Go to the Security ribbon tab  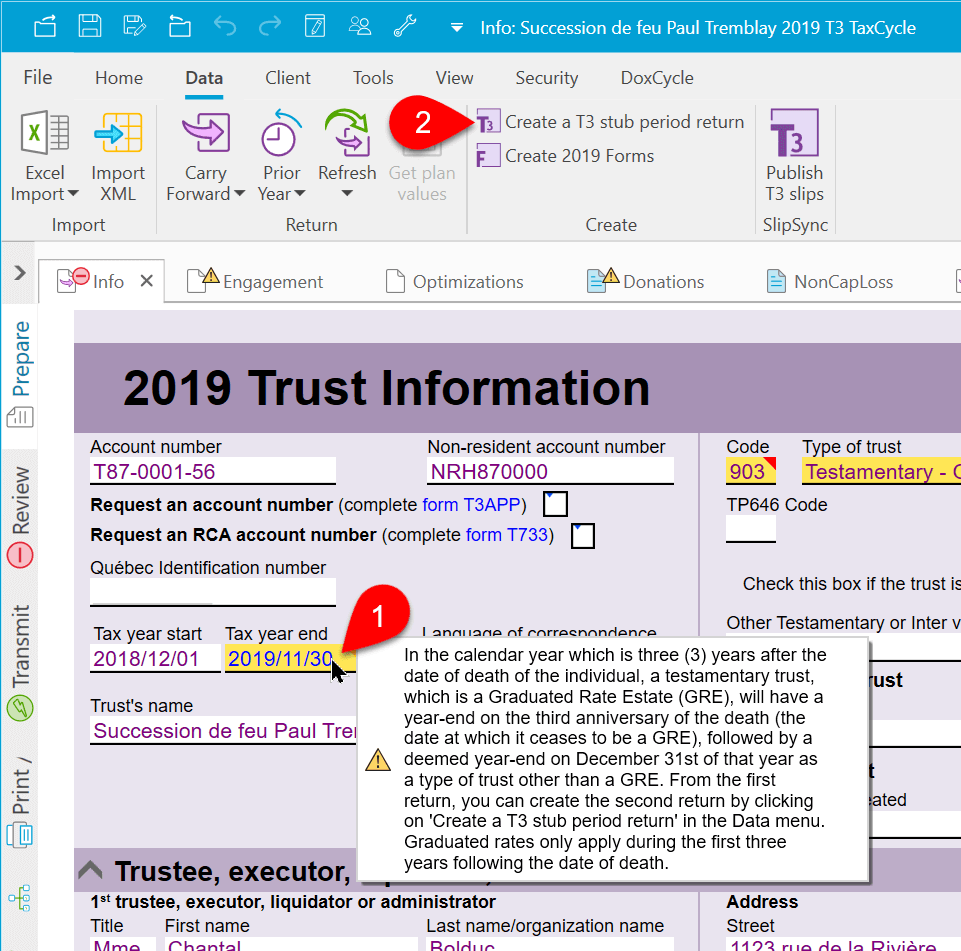pos(547,78)
